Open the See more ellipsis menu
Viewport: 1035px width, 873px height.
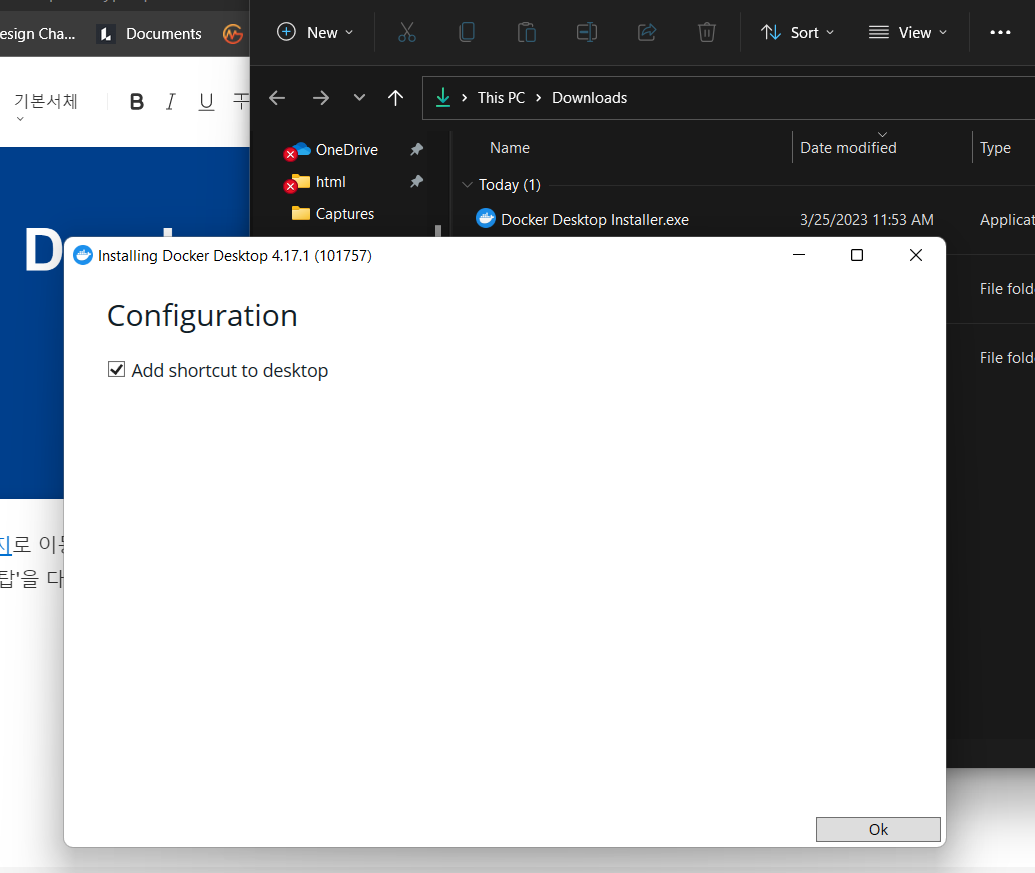click(x=1000, y=32)
